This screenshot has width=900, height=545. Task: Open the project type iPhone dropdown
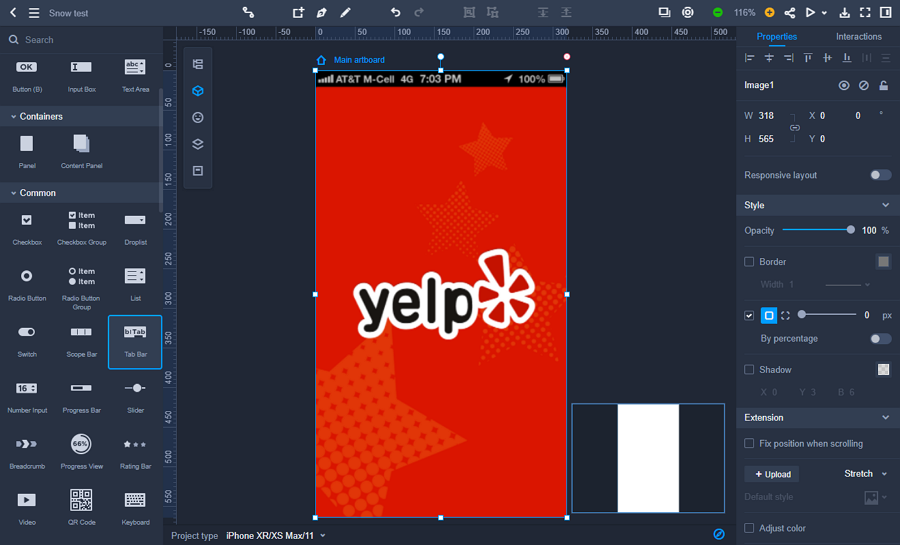[x=276, y=535]
